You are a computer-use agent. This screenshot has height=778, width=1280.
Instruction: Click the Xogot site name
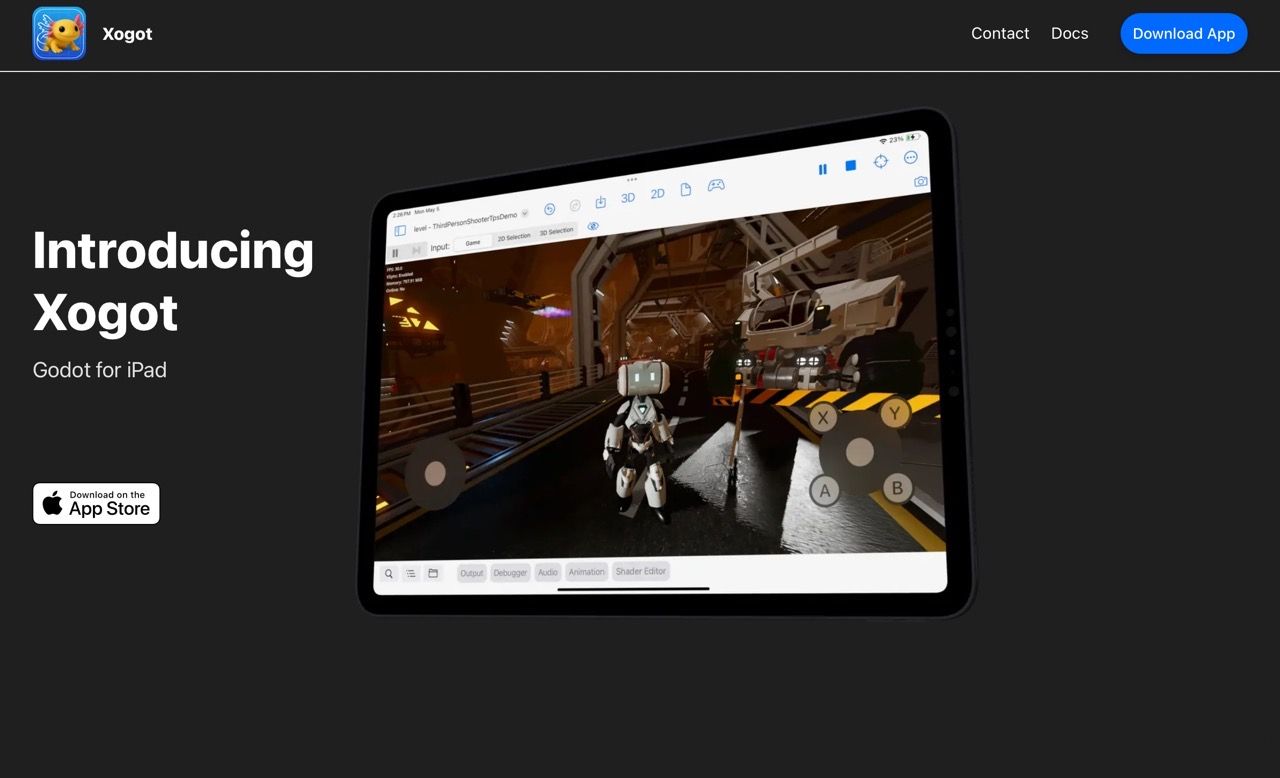click(127, 33)
